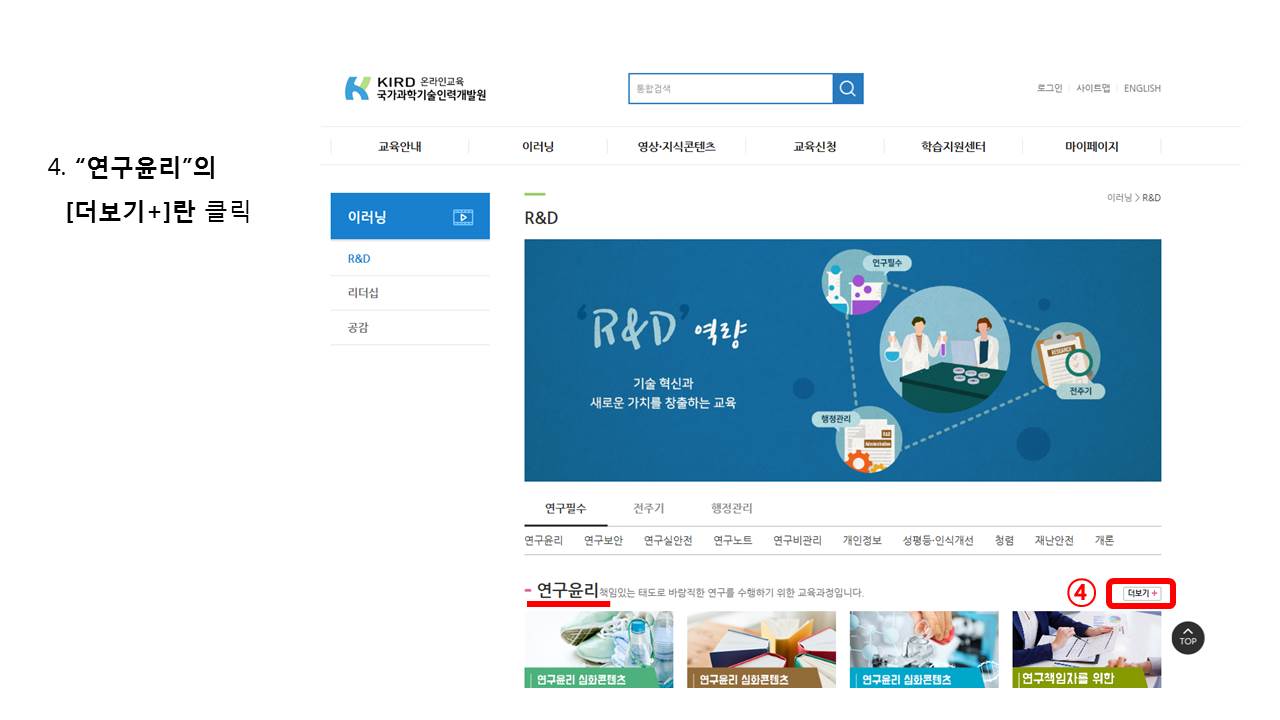Screen dimensions: 1280x720
Task: Open the 연구책임자를 위한 course thumbnail
Action: coord(1086,649)
